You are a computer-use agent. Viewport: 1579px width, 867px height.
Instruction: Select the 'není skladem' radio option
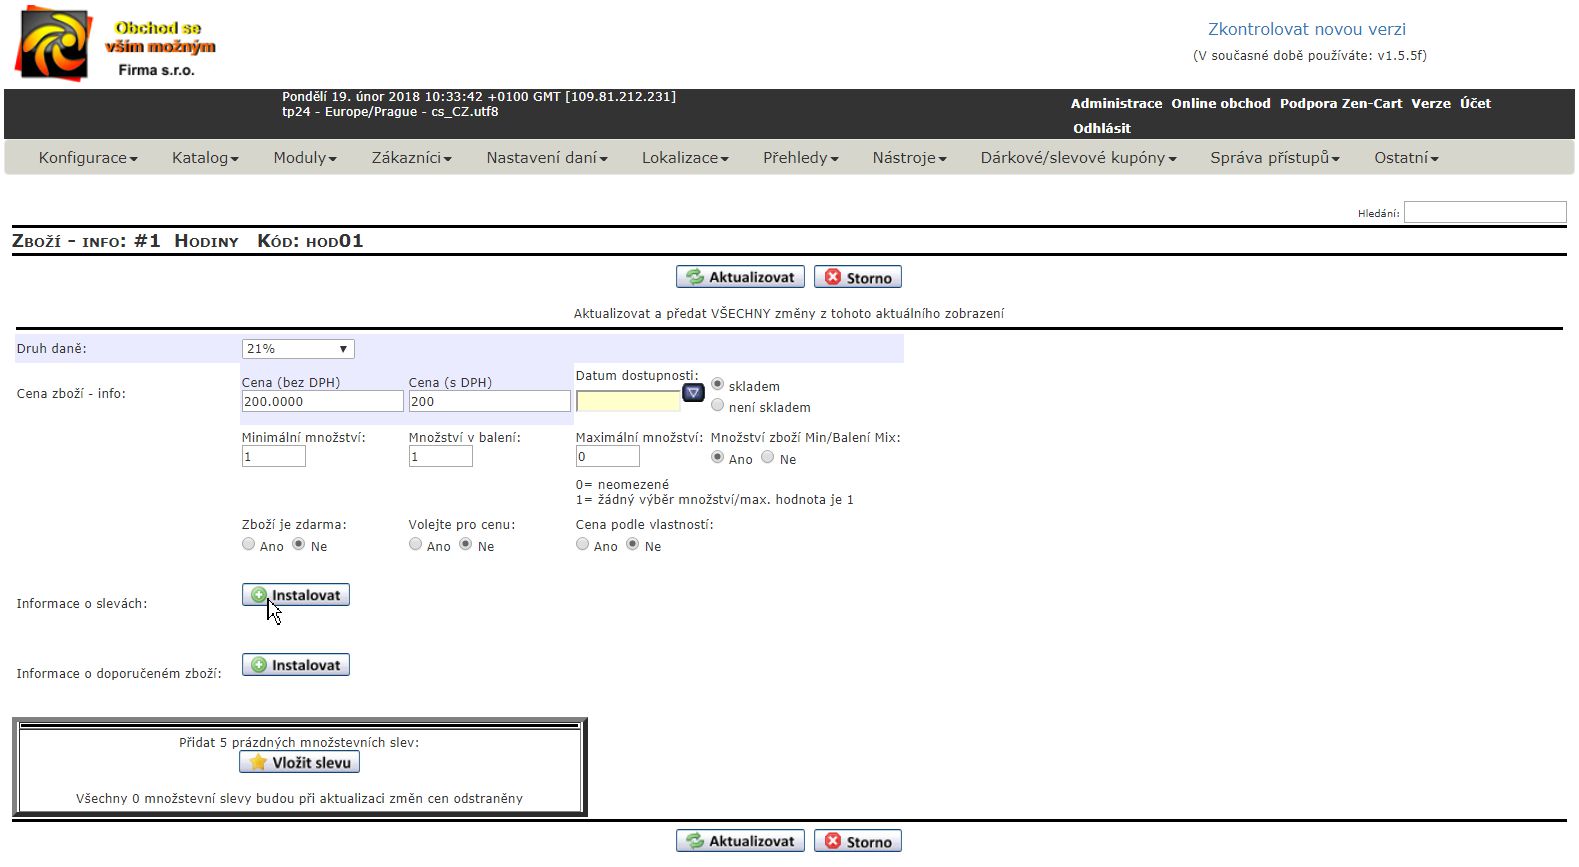click(717, 405)
